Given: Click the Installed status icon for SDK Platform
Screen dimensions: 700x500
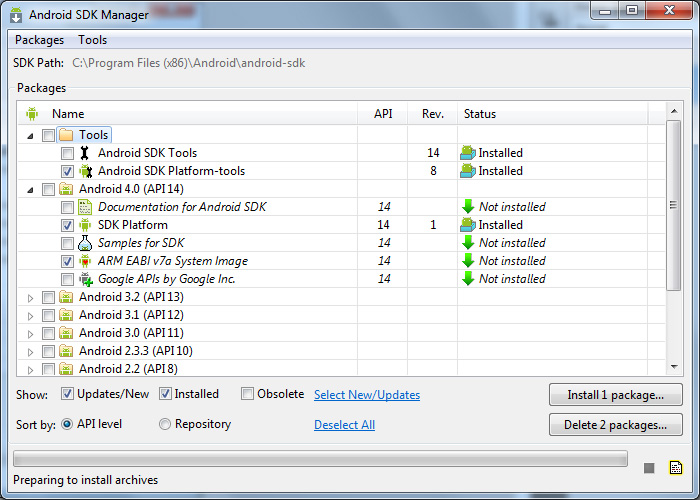Looking at the screenshot, I should click(x=468, y=225).
